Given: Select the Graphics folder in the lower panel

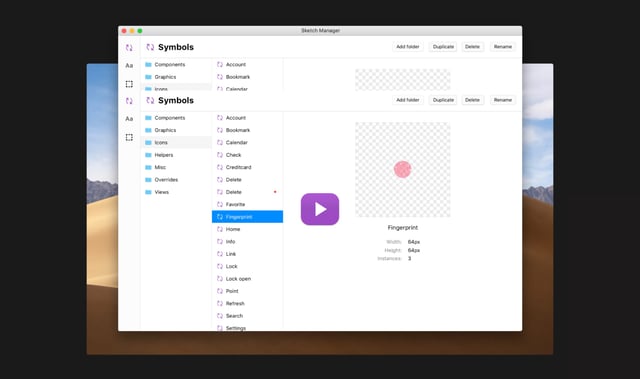Looking at the screenshot, I should pyautogui.click(x=176, y=130).
